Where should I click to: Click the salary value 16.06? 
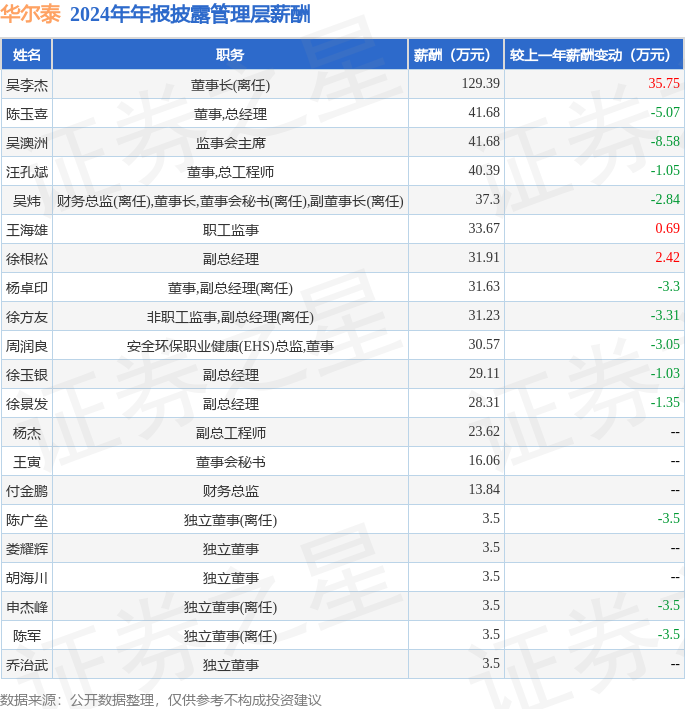[484, 460]
